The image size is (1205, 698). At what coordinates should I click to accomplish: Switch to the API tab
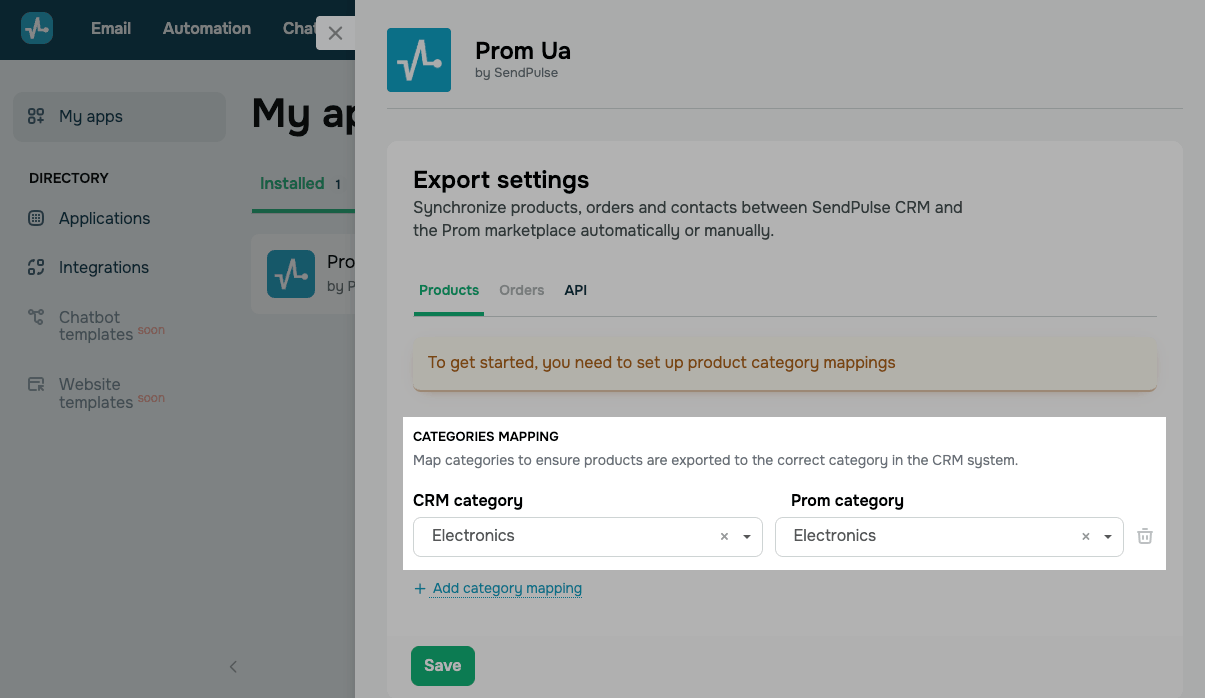click(575, 290)
